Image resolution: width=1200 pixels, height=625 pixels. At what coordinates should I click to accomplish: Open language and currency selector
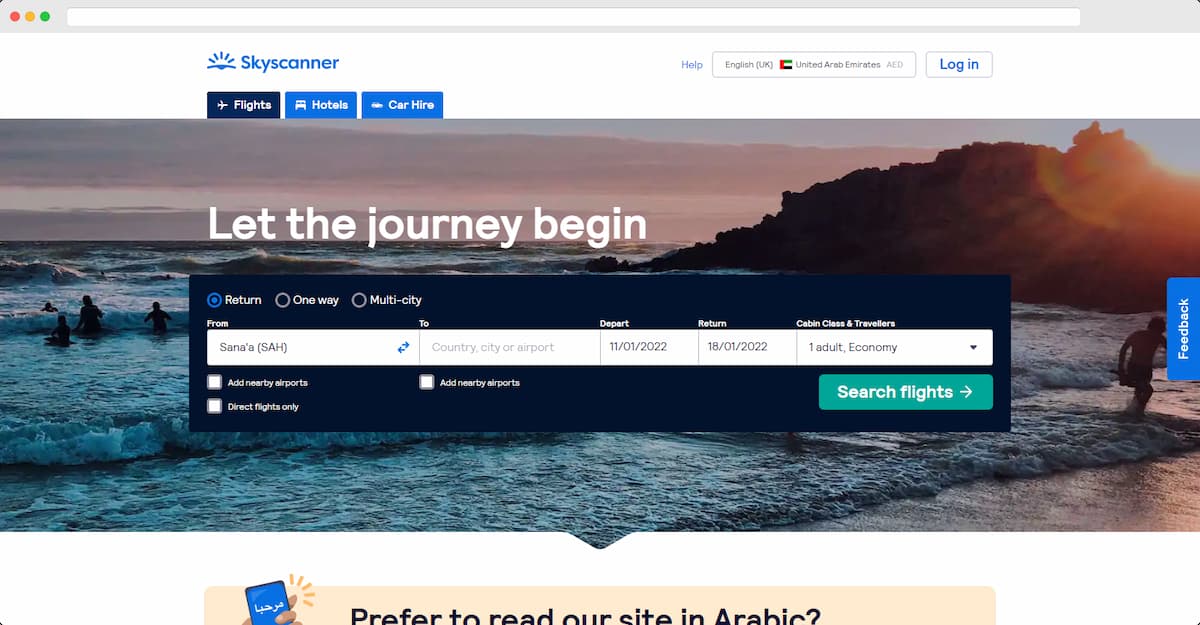(x=814, y=65)
